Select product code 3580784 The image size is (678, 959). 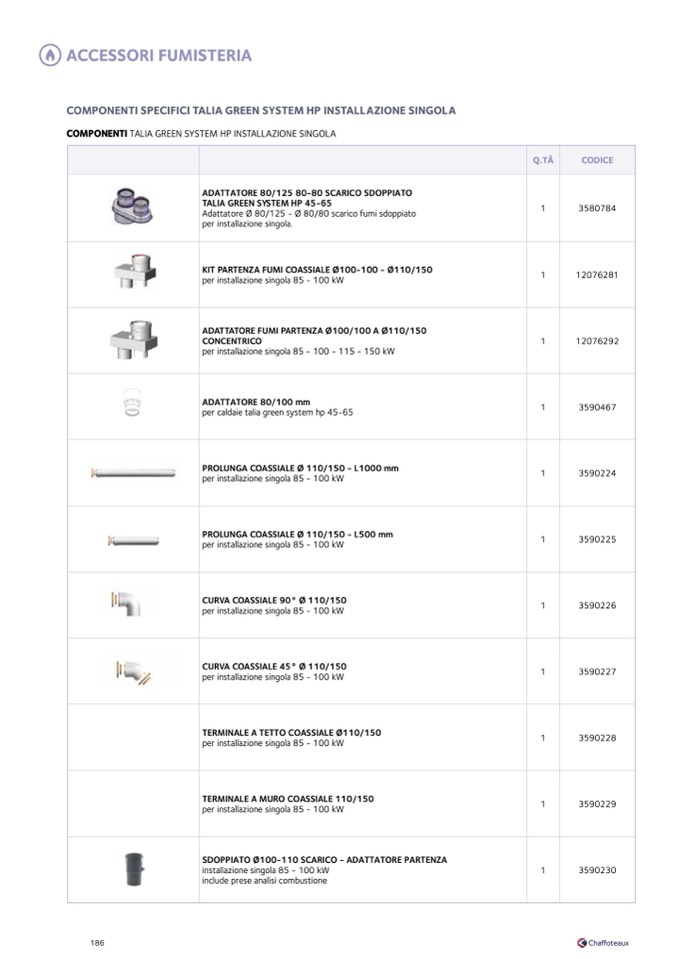point(597,208)
